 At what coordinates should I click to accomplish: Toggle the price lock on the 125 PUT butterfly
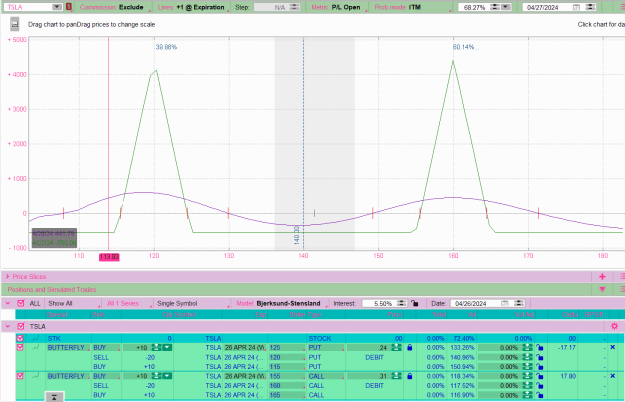tap(409, 347)
